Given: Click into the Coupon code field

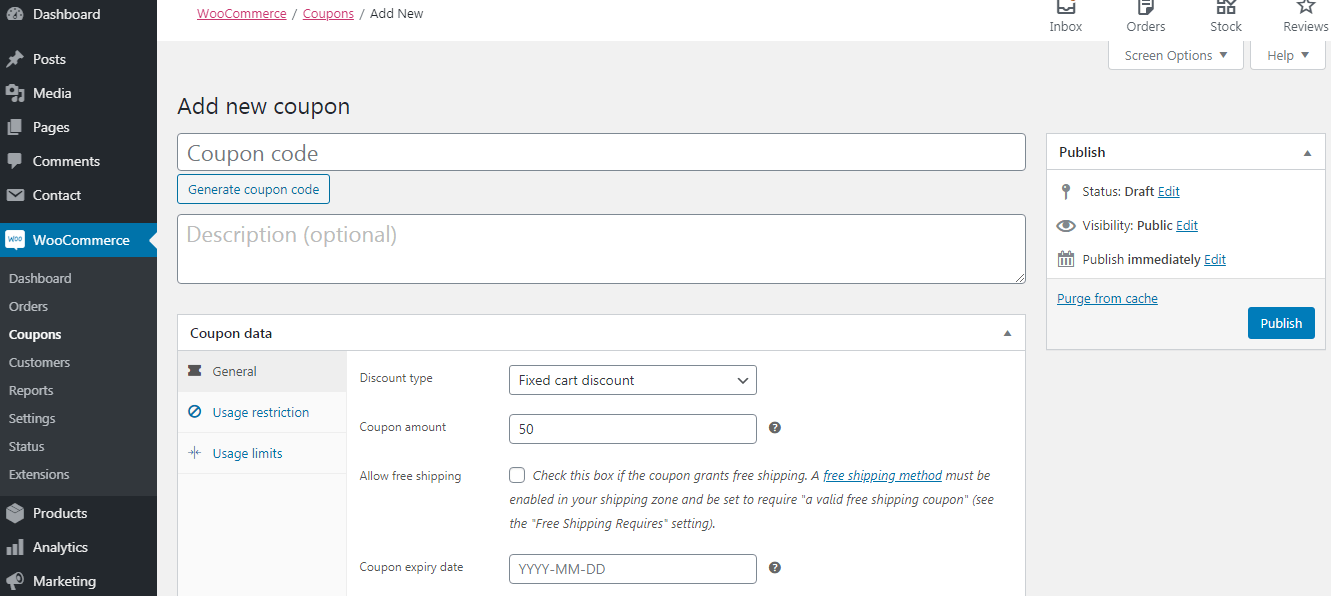Looking at the screenshot, I should [601, 153].
